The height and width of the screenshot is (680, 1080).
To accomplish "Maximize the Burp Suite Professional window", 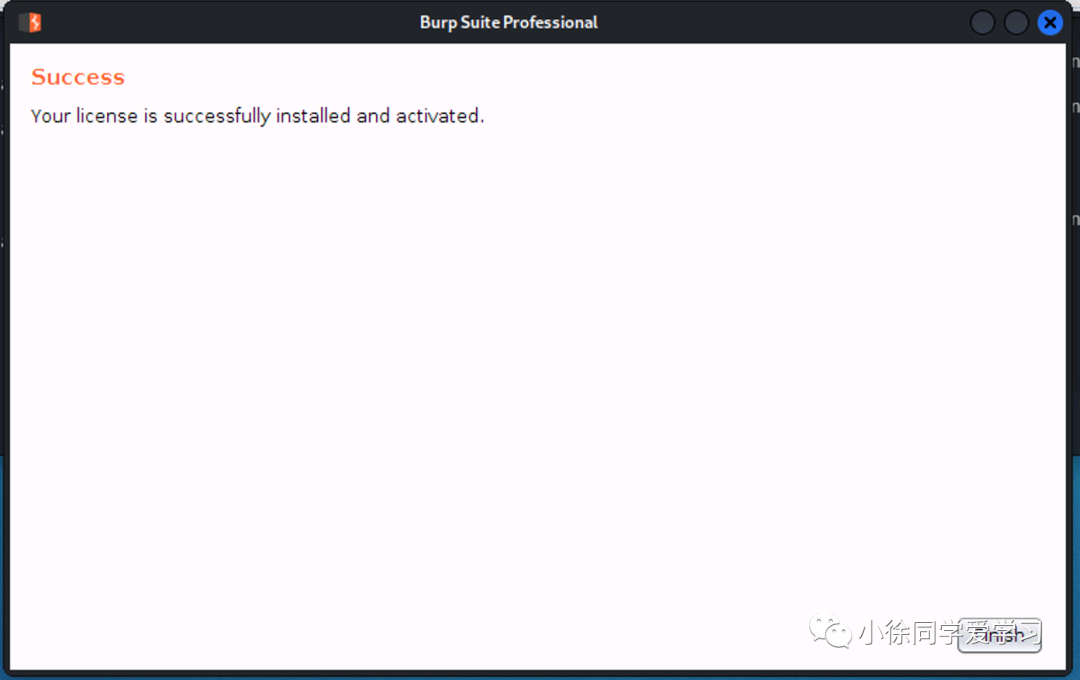I will tap(1016, 23).
